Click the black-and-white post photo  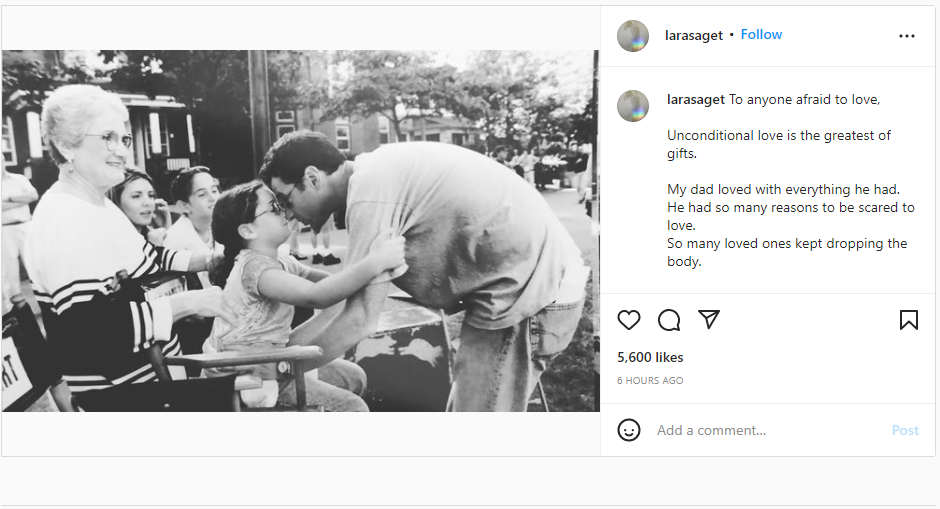[300, 230]
